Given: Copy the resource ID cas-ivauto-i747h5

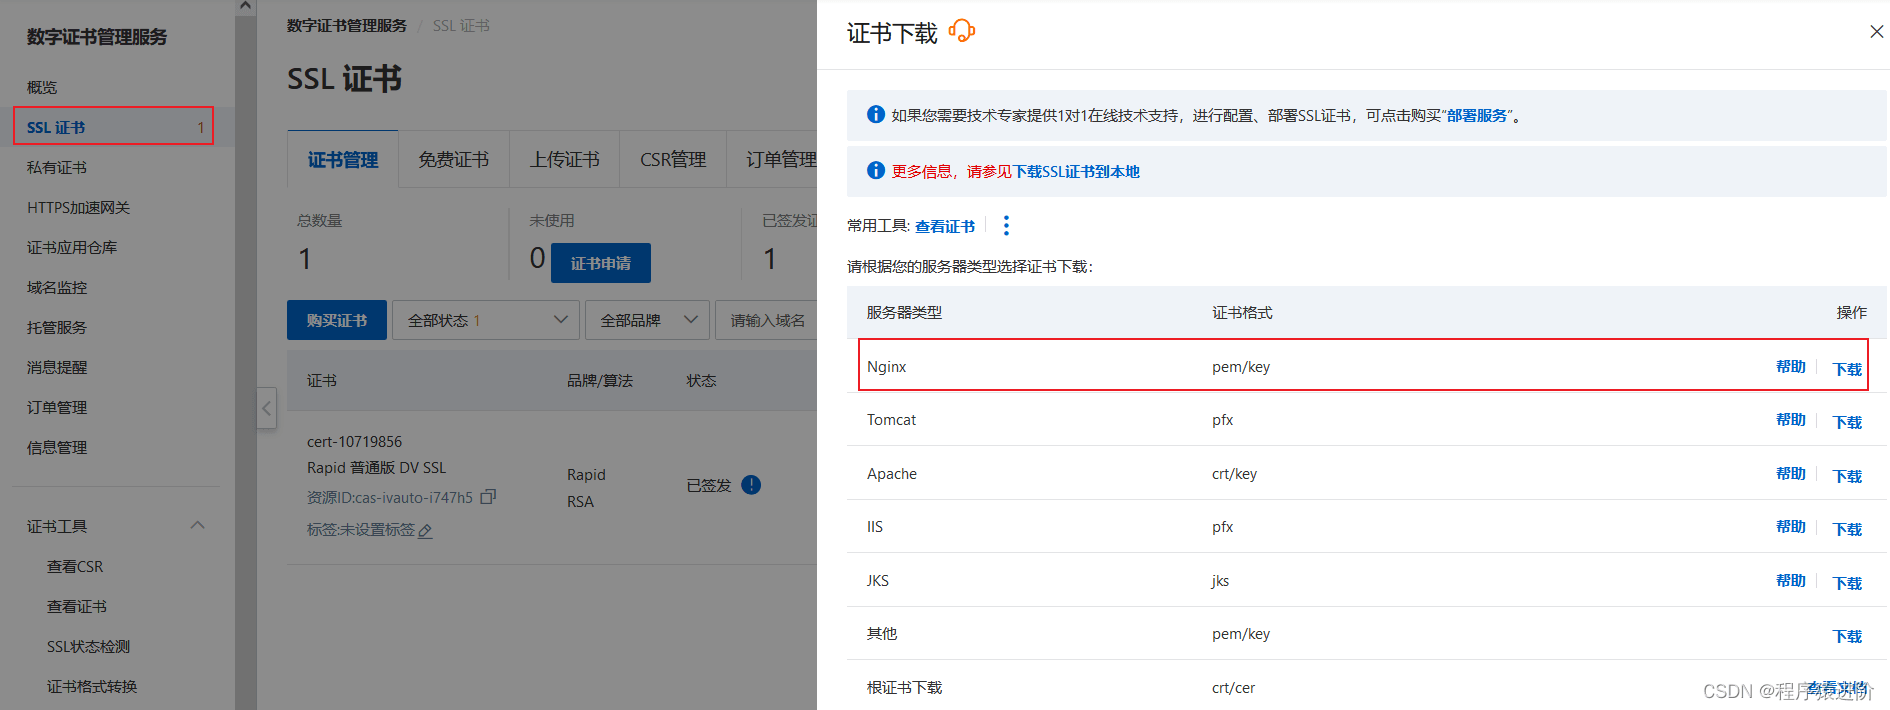Looking at the screenshot, I should tap(488, 497).
